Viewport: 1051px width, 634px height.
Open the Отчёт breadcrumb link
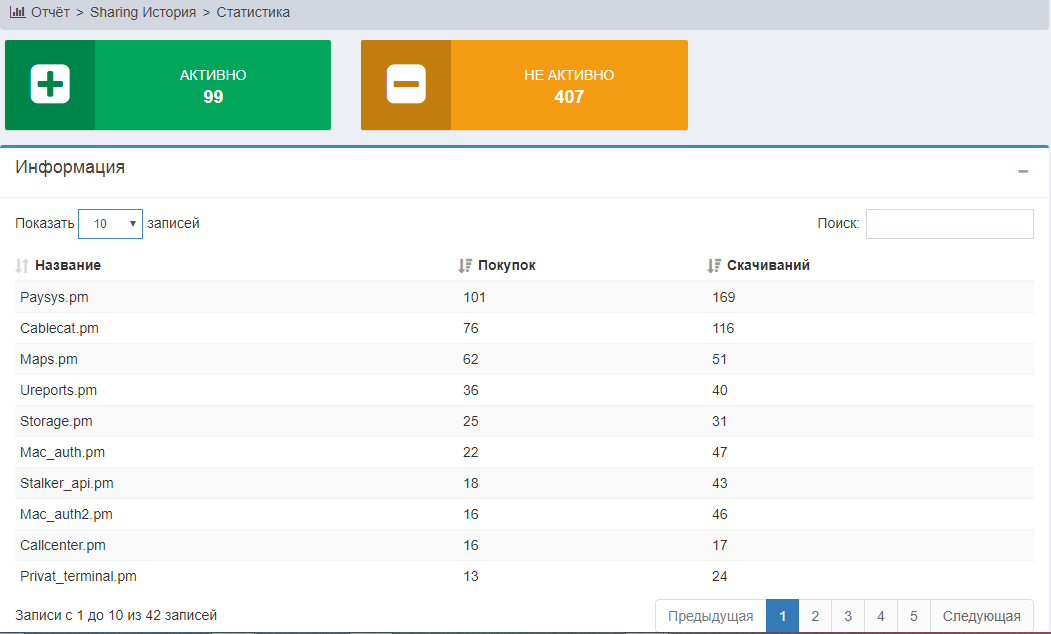(51, 12)
